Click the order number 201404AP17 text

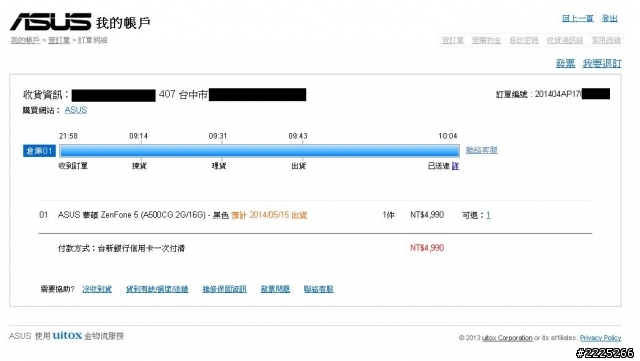pyautogui.click(x=558, y=94)
